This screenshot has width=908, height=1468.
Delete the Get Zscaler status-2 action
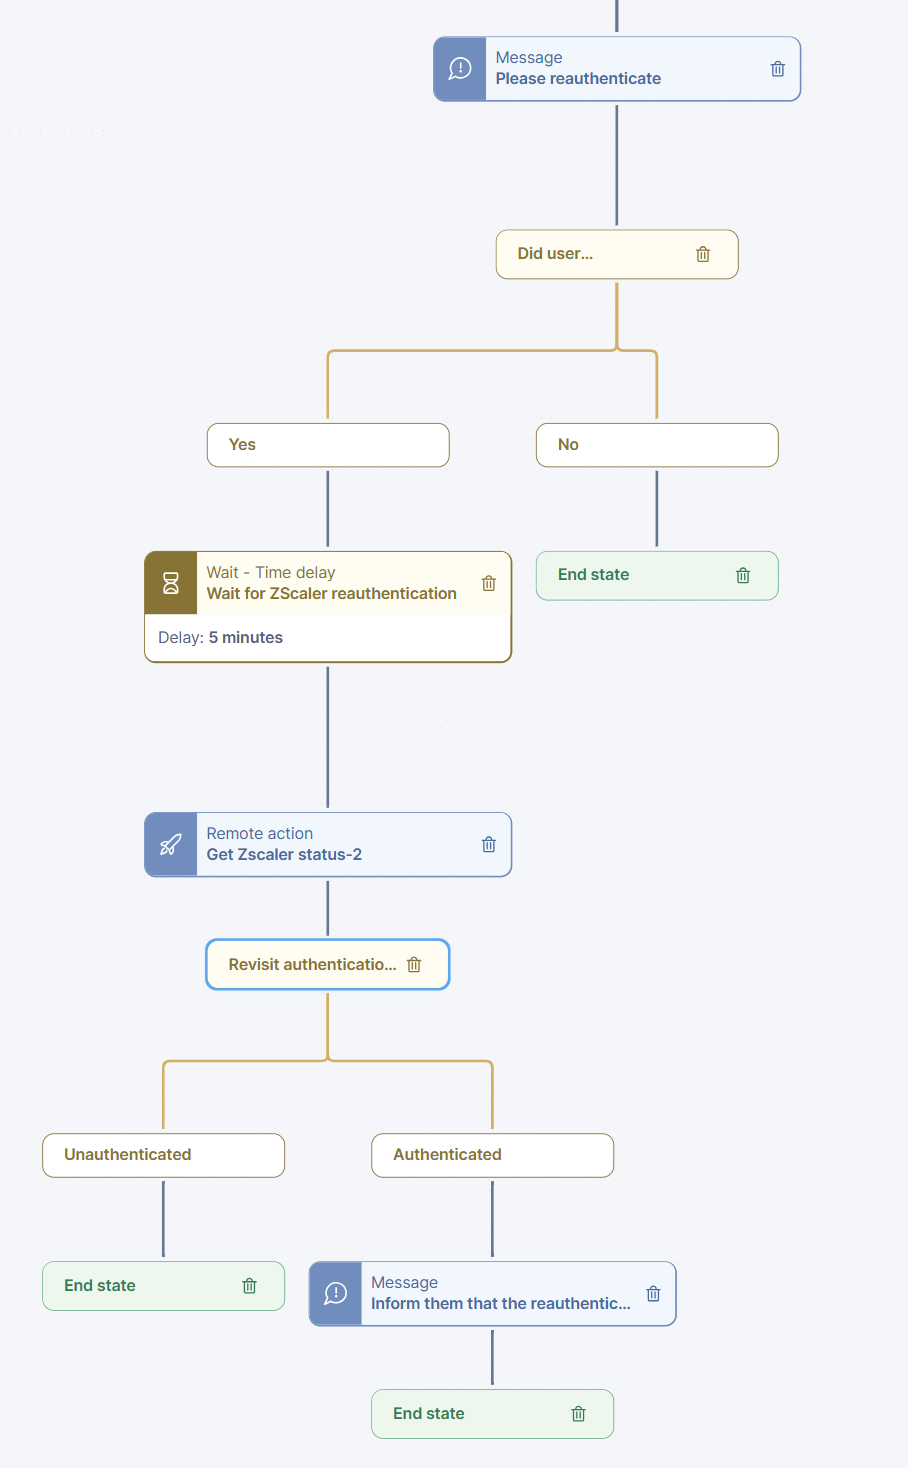click(489, 845)
